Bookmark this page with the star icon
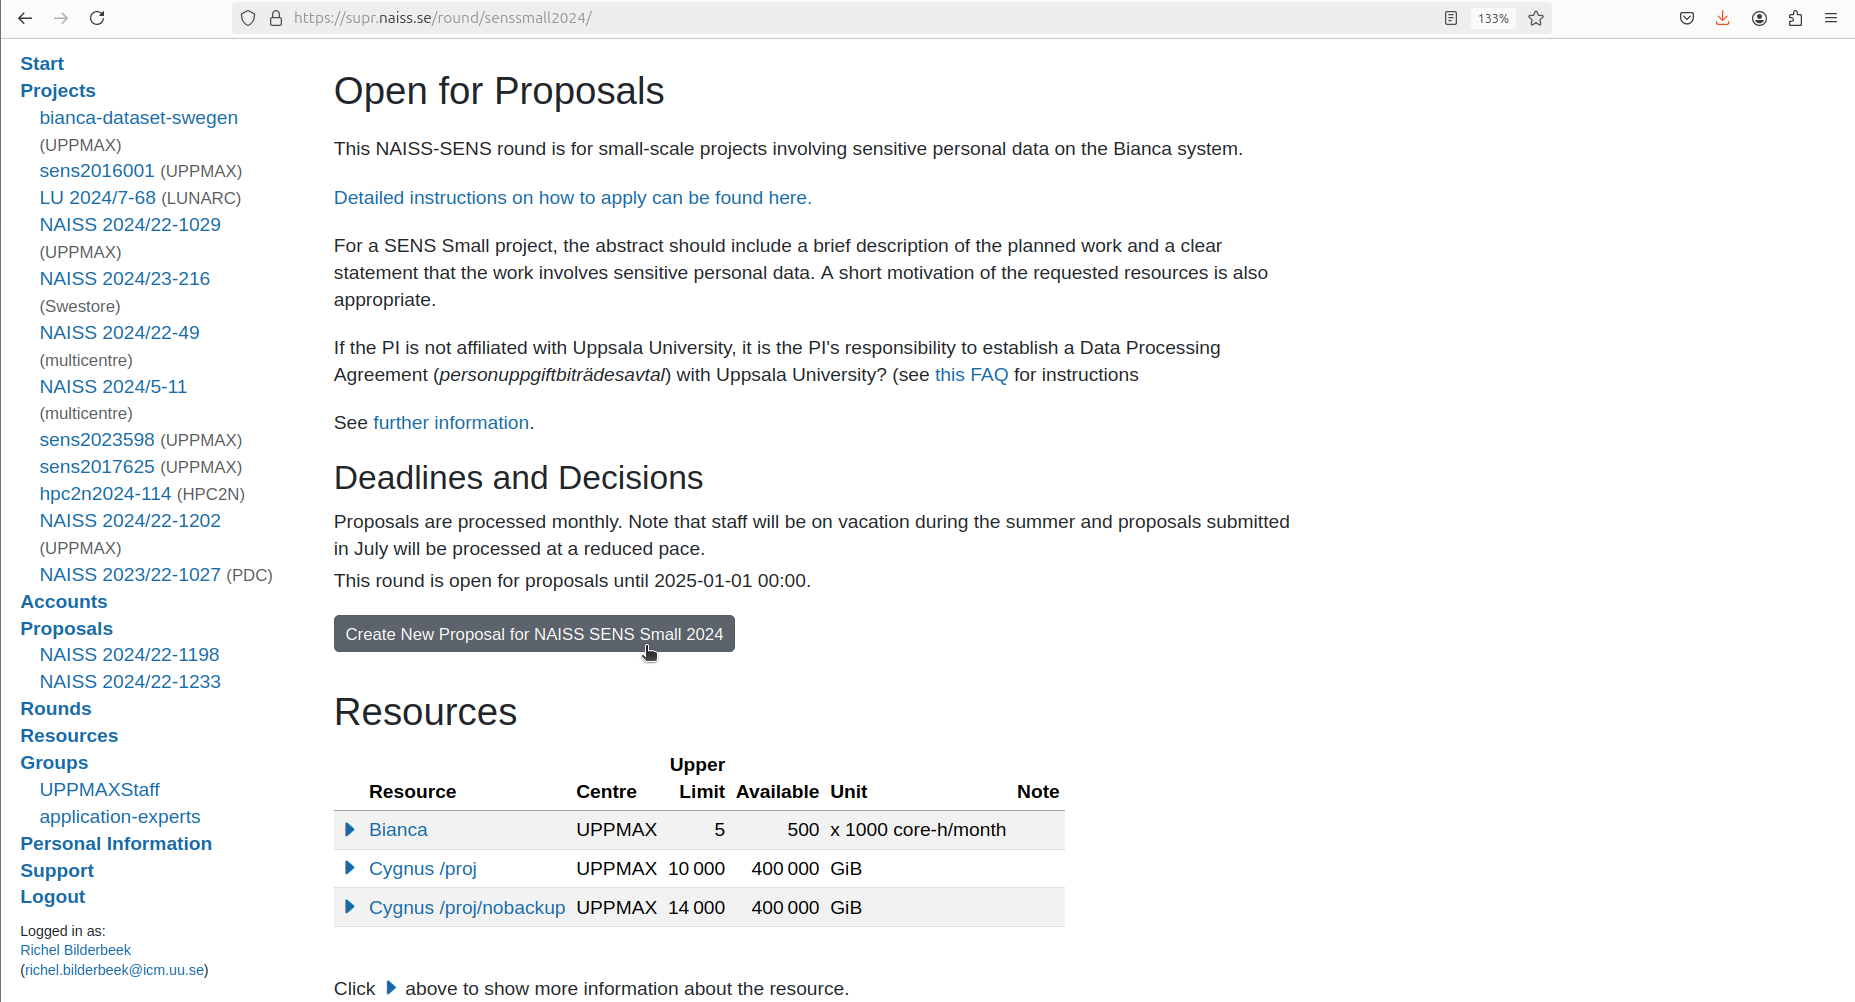Image resolution: width=1855 pixels, height=1002 pixels. [1537, 17]
